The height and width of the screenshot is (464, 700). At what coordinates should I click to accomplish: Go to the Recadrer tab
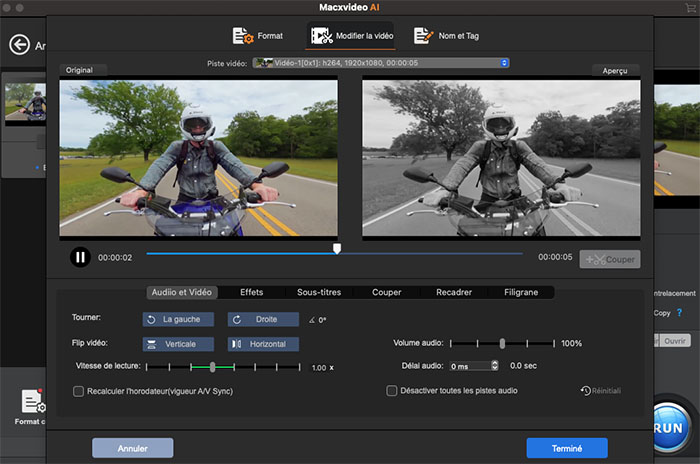[x=454, y=292]
